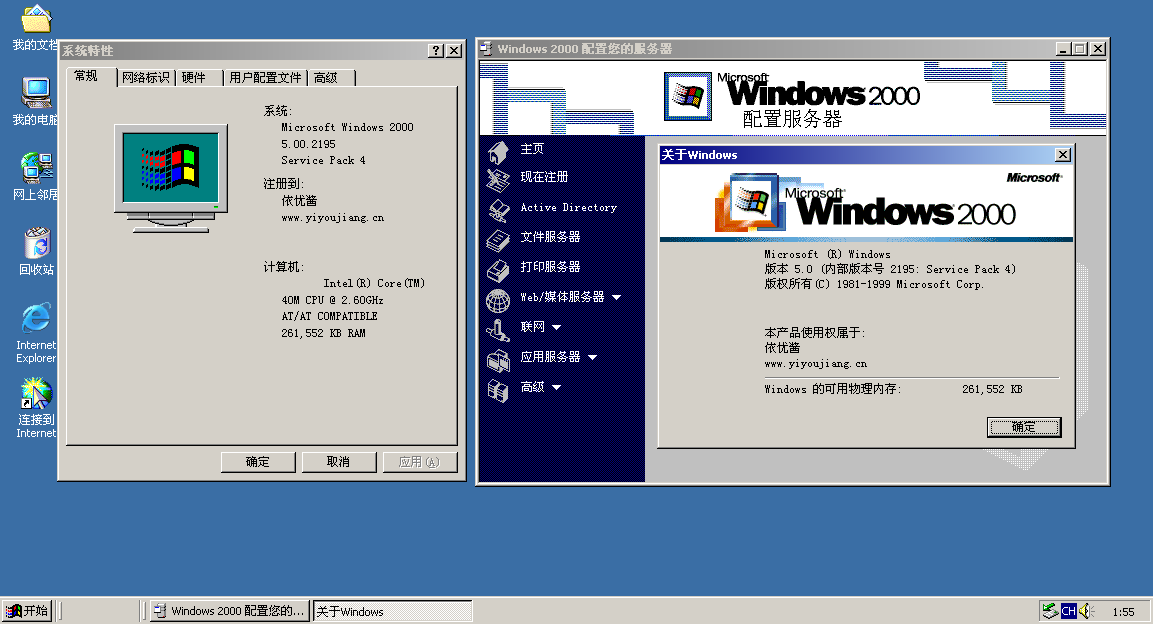Select the Web/媒体服务器 globe icon
1153x624 pixels.
pyautogui.click(x=498, y=301)
